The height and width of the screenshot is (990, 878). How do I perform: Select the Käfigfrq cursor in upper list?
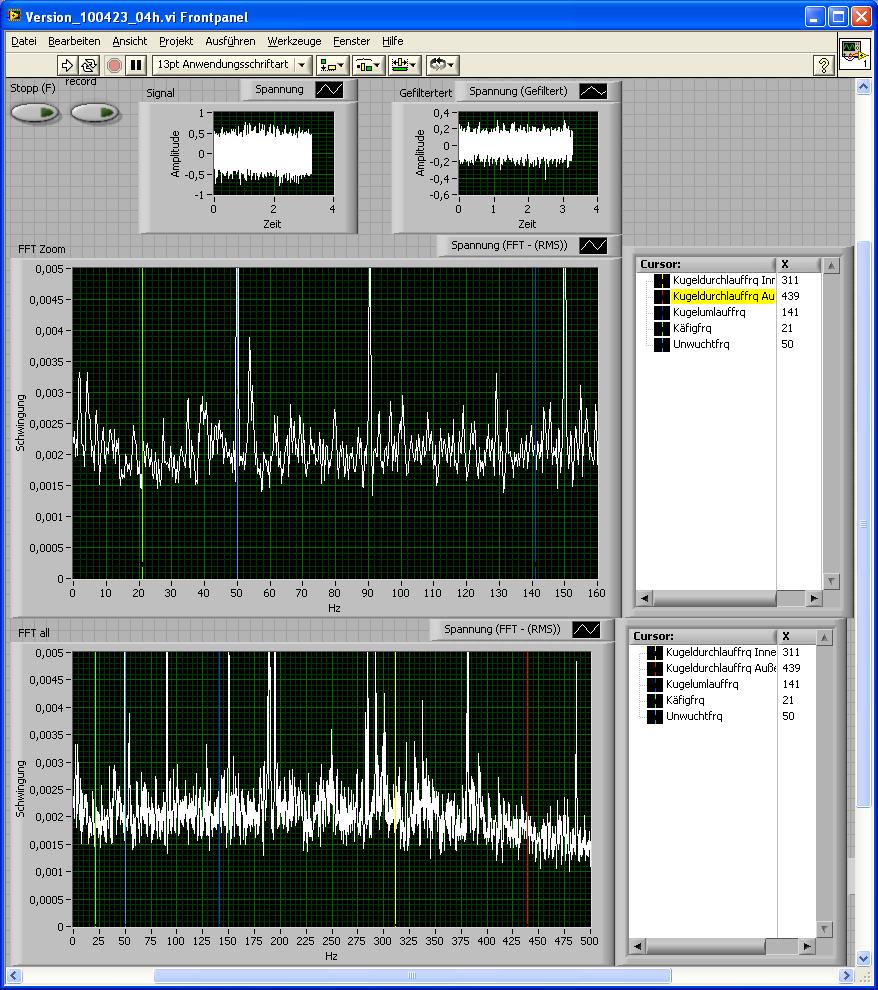tap(692, 328)
